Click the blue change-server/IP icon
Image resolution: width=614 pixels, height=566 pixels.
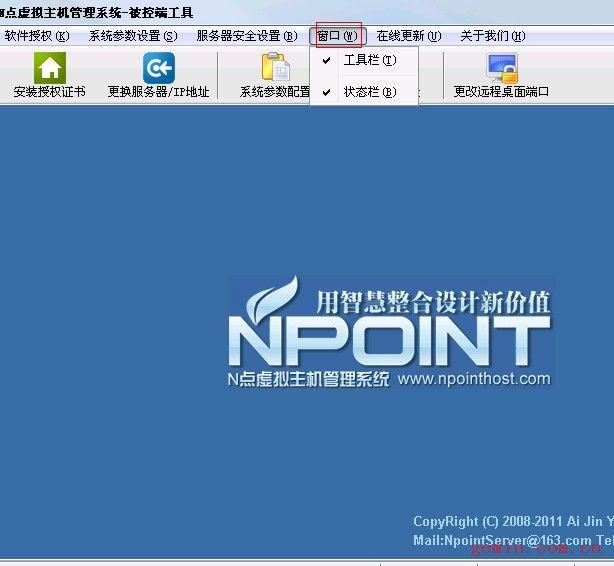point(159,68)
